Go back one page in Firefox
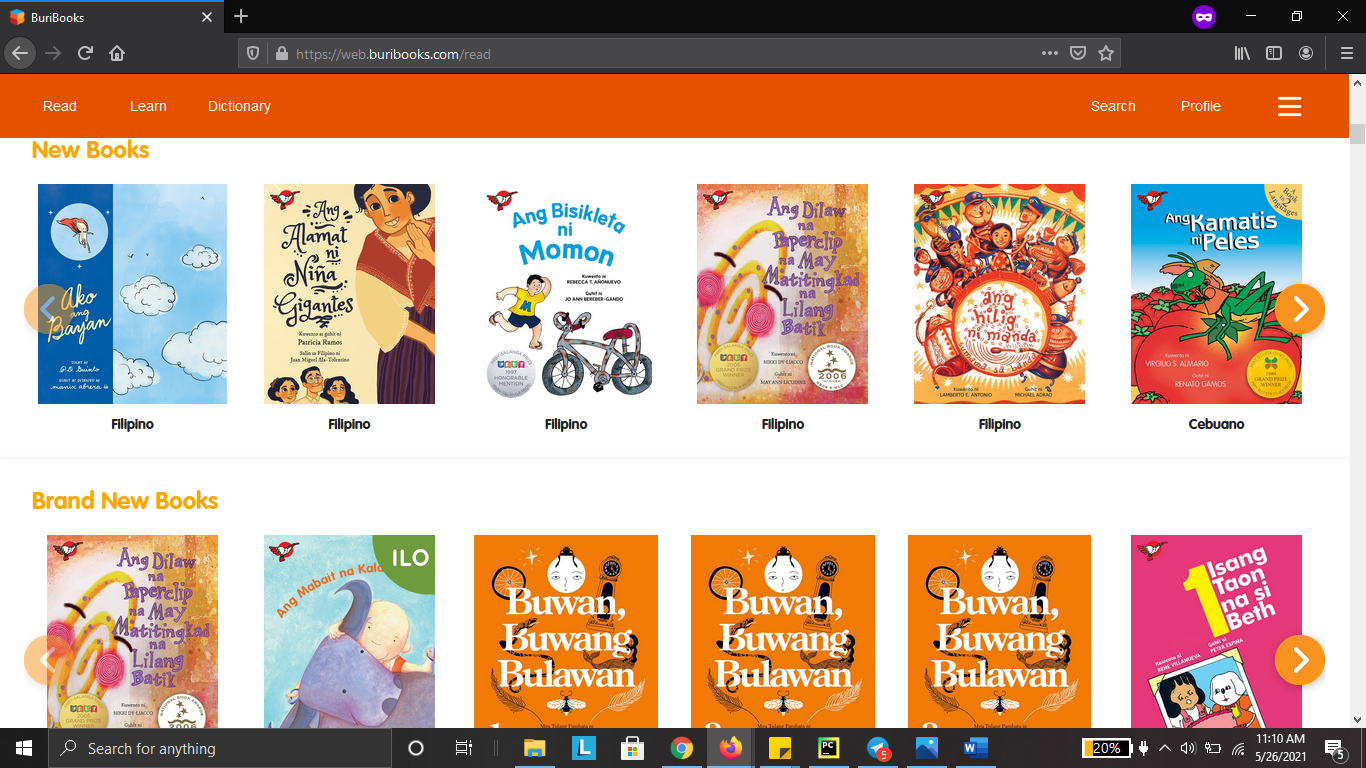This screenshot has height=768, width=1366. (x=20, y=53)
